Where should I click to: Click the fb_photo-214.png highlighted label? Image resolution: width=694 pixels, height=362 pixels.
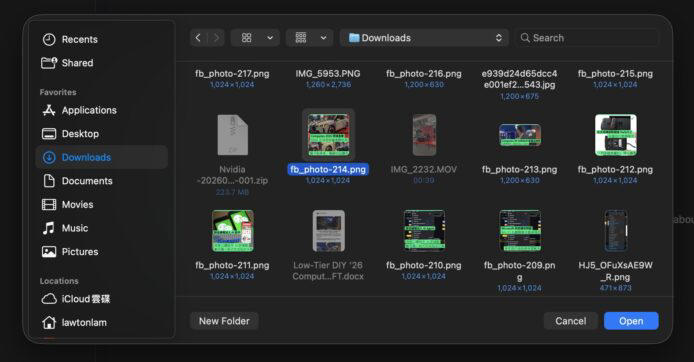coord(328,169)
